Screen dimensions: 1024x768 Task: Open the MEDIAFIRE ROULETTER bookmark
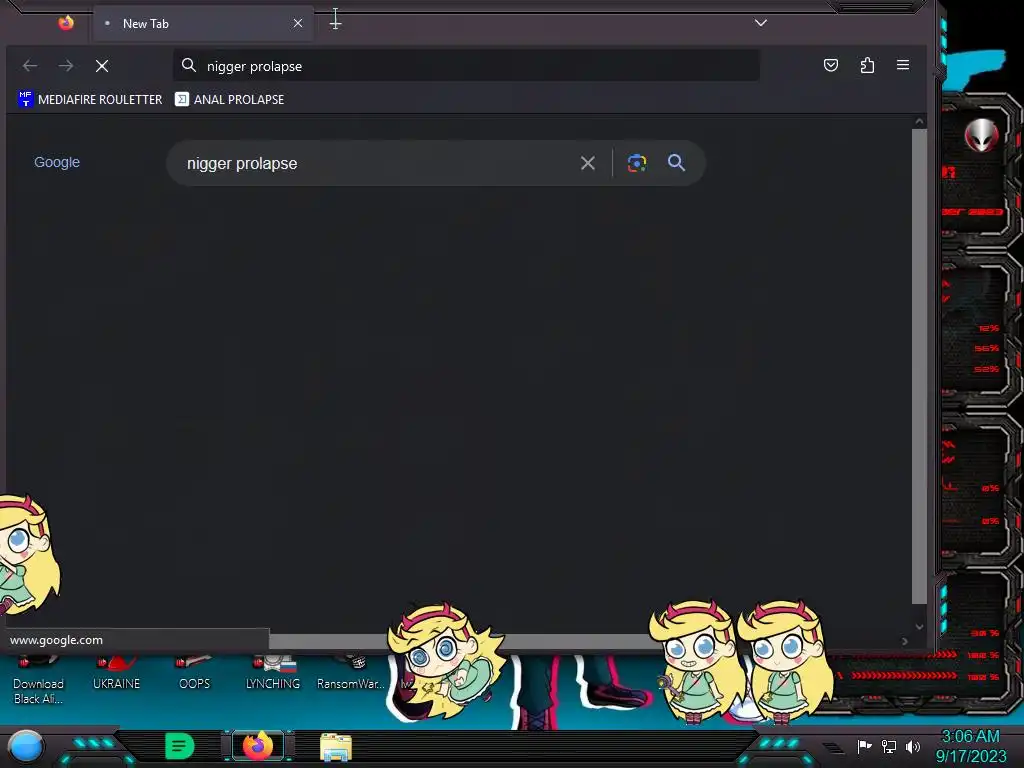(x=90, y=99)
